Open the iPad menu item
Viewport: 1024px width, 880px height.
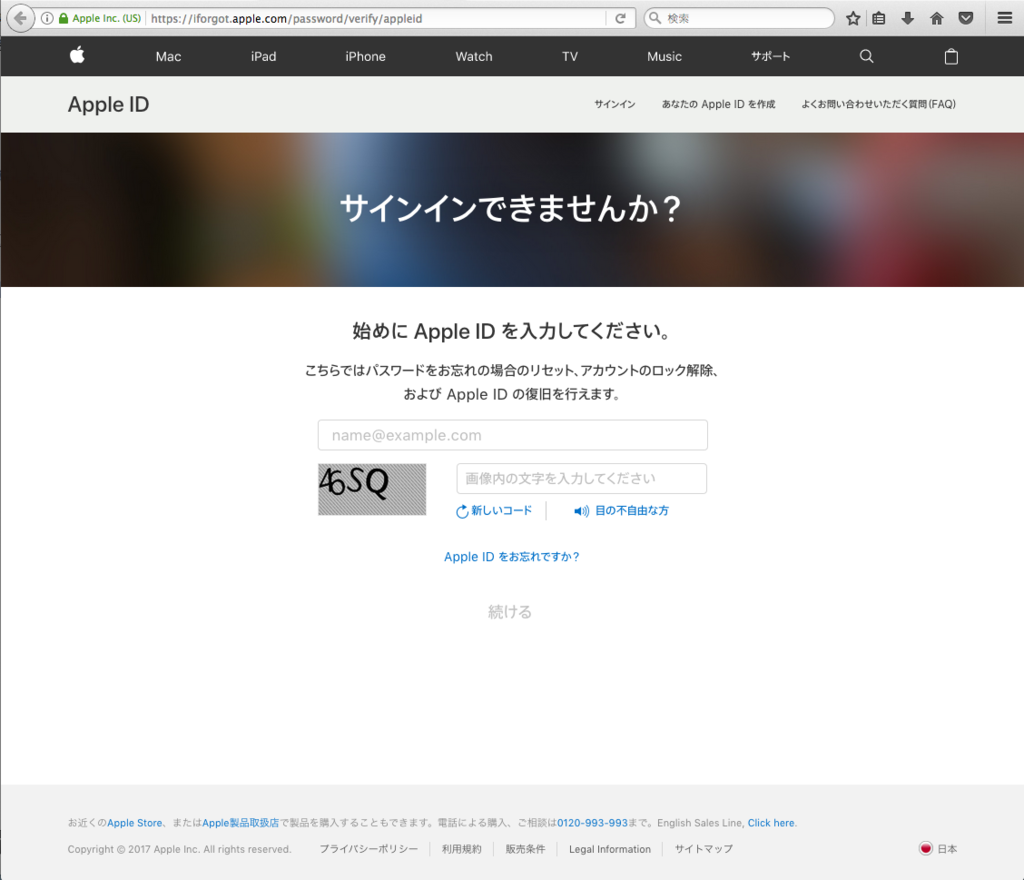pyautogui.click(x=264, y=57)
